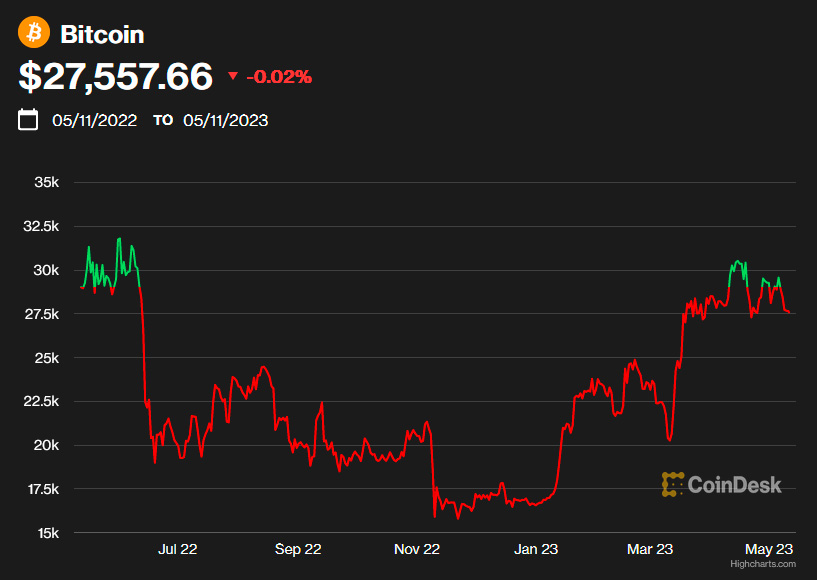Click the Jul 22 x-axis label

click(x=178, y=549)
